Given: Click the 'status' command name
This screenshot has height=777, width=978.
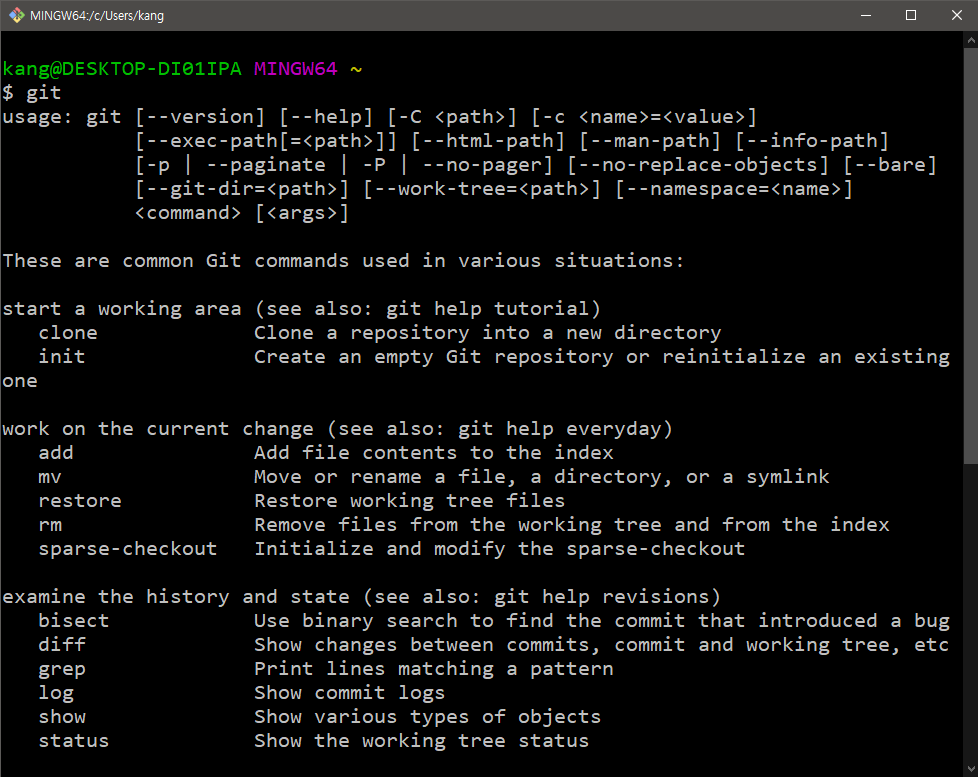Looking at the screenshot, I should [x=74, y=741].
